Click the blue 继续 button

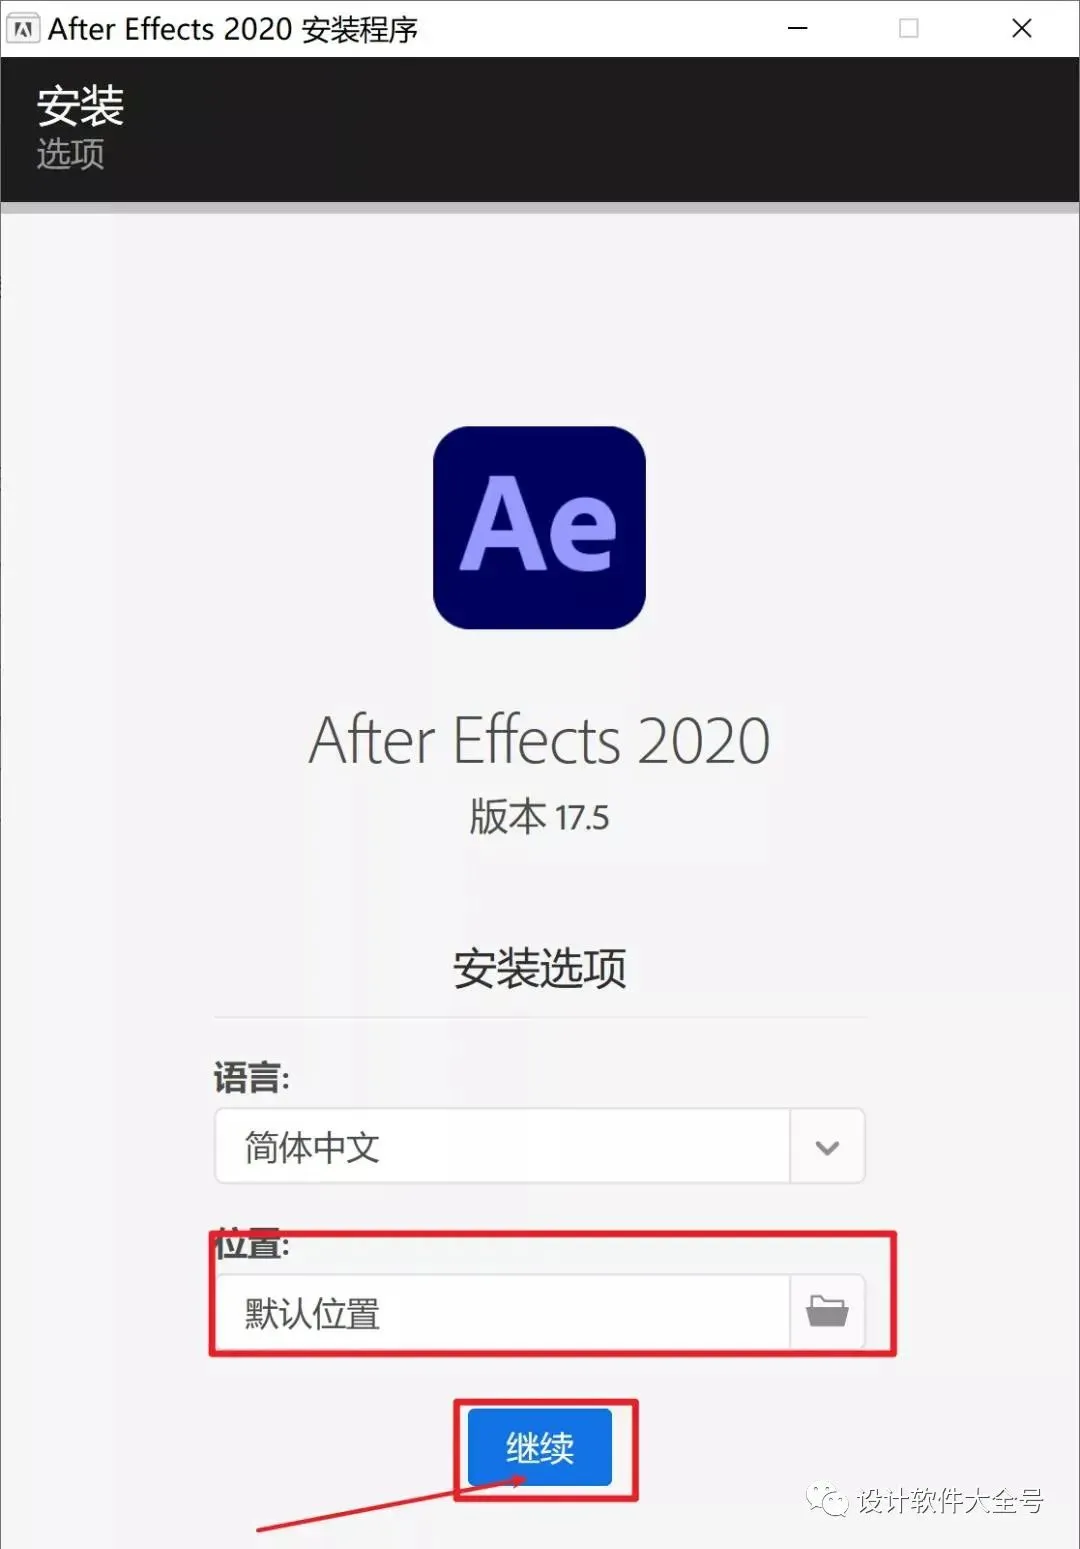[x=539, y=1447]
